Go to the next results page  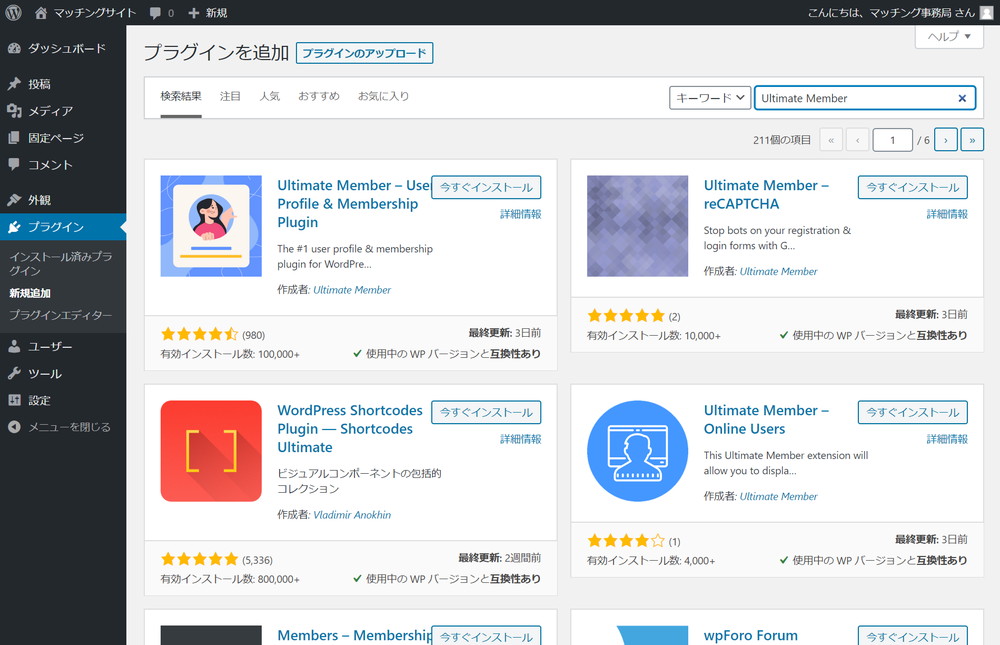click(x=946, y=140)
